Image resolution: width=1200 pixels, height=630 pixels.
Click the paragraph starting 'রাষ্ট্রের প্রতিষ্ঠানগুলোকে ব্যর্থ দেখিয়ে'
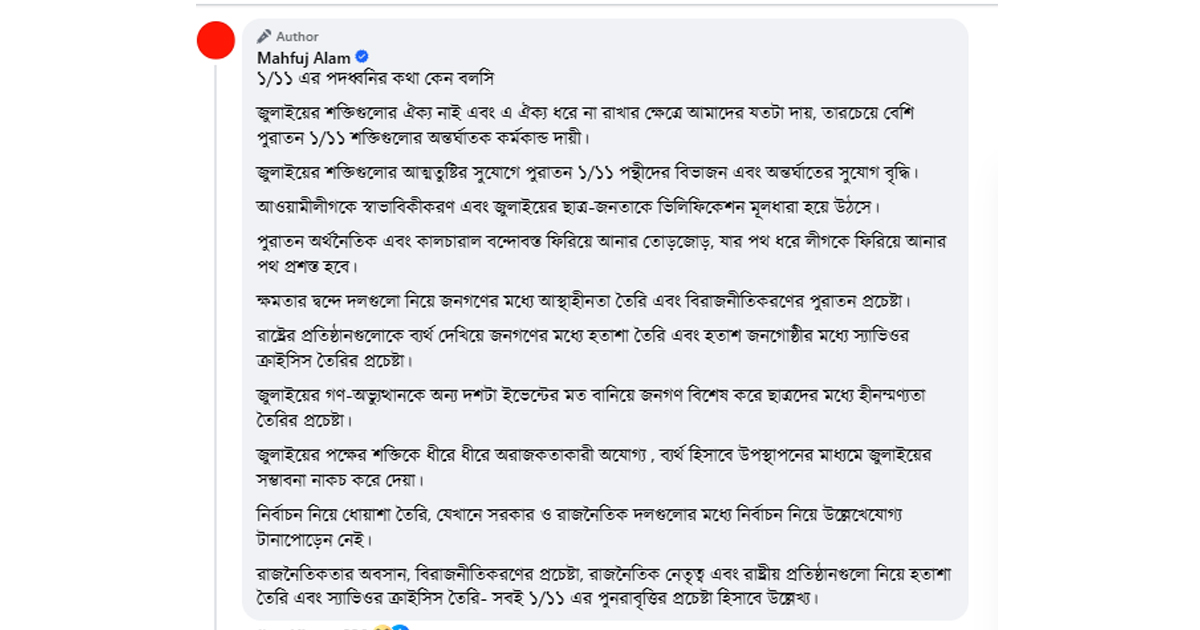click(583, 346)
